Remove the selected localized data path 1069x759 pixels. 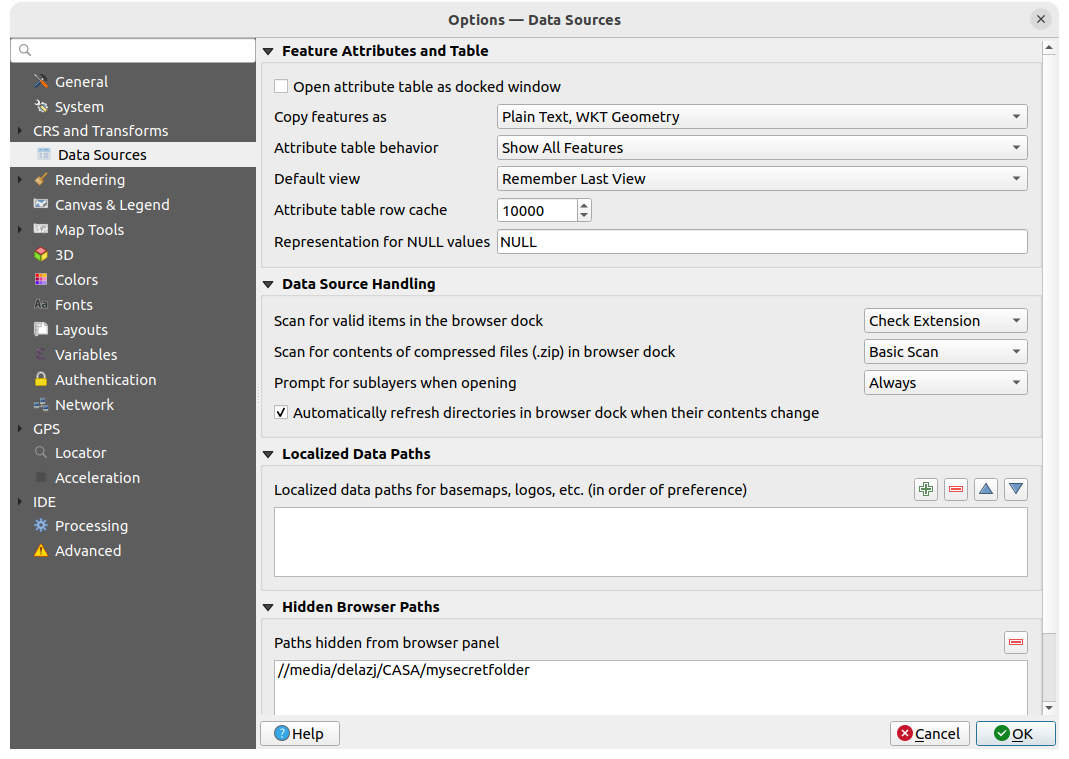[x=955, y=488]
